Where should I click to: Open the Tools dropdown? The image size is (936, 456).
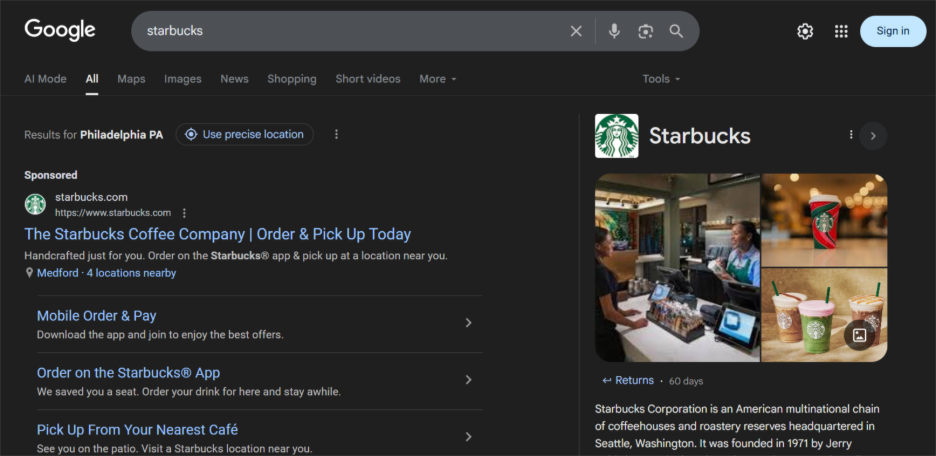click(x=661, y=79)
